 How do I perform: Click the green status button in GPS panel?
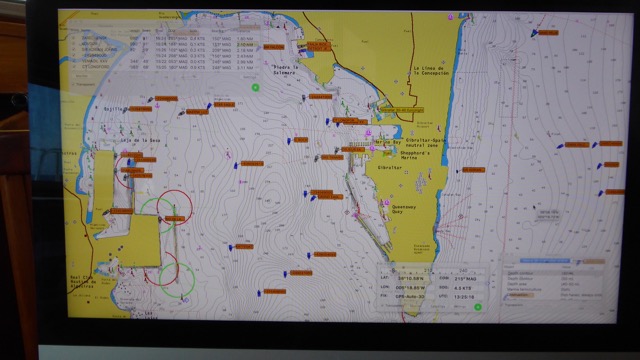click(x=478, y=307)
